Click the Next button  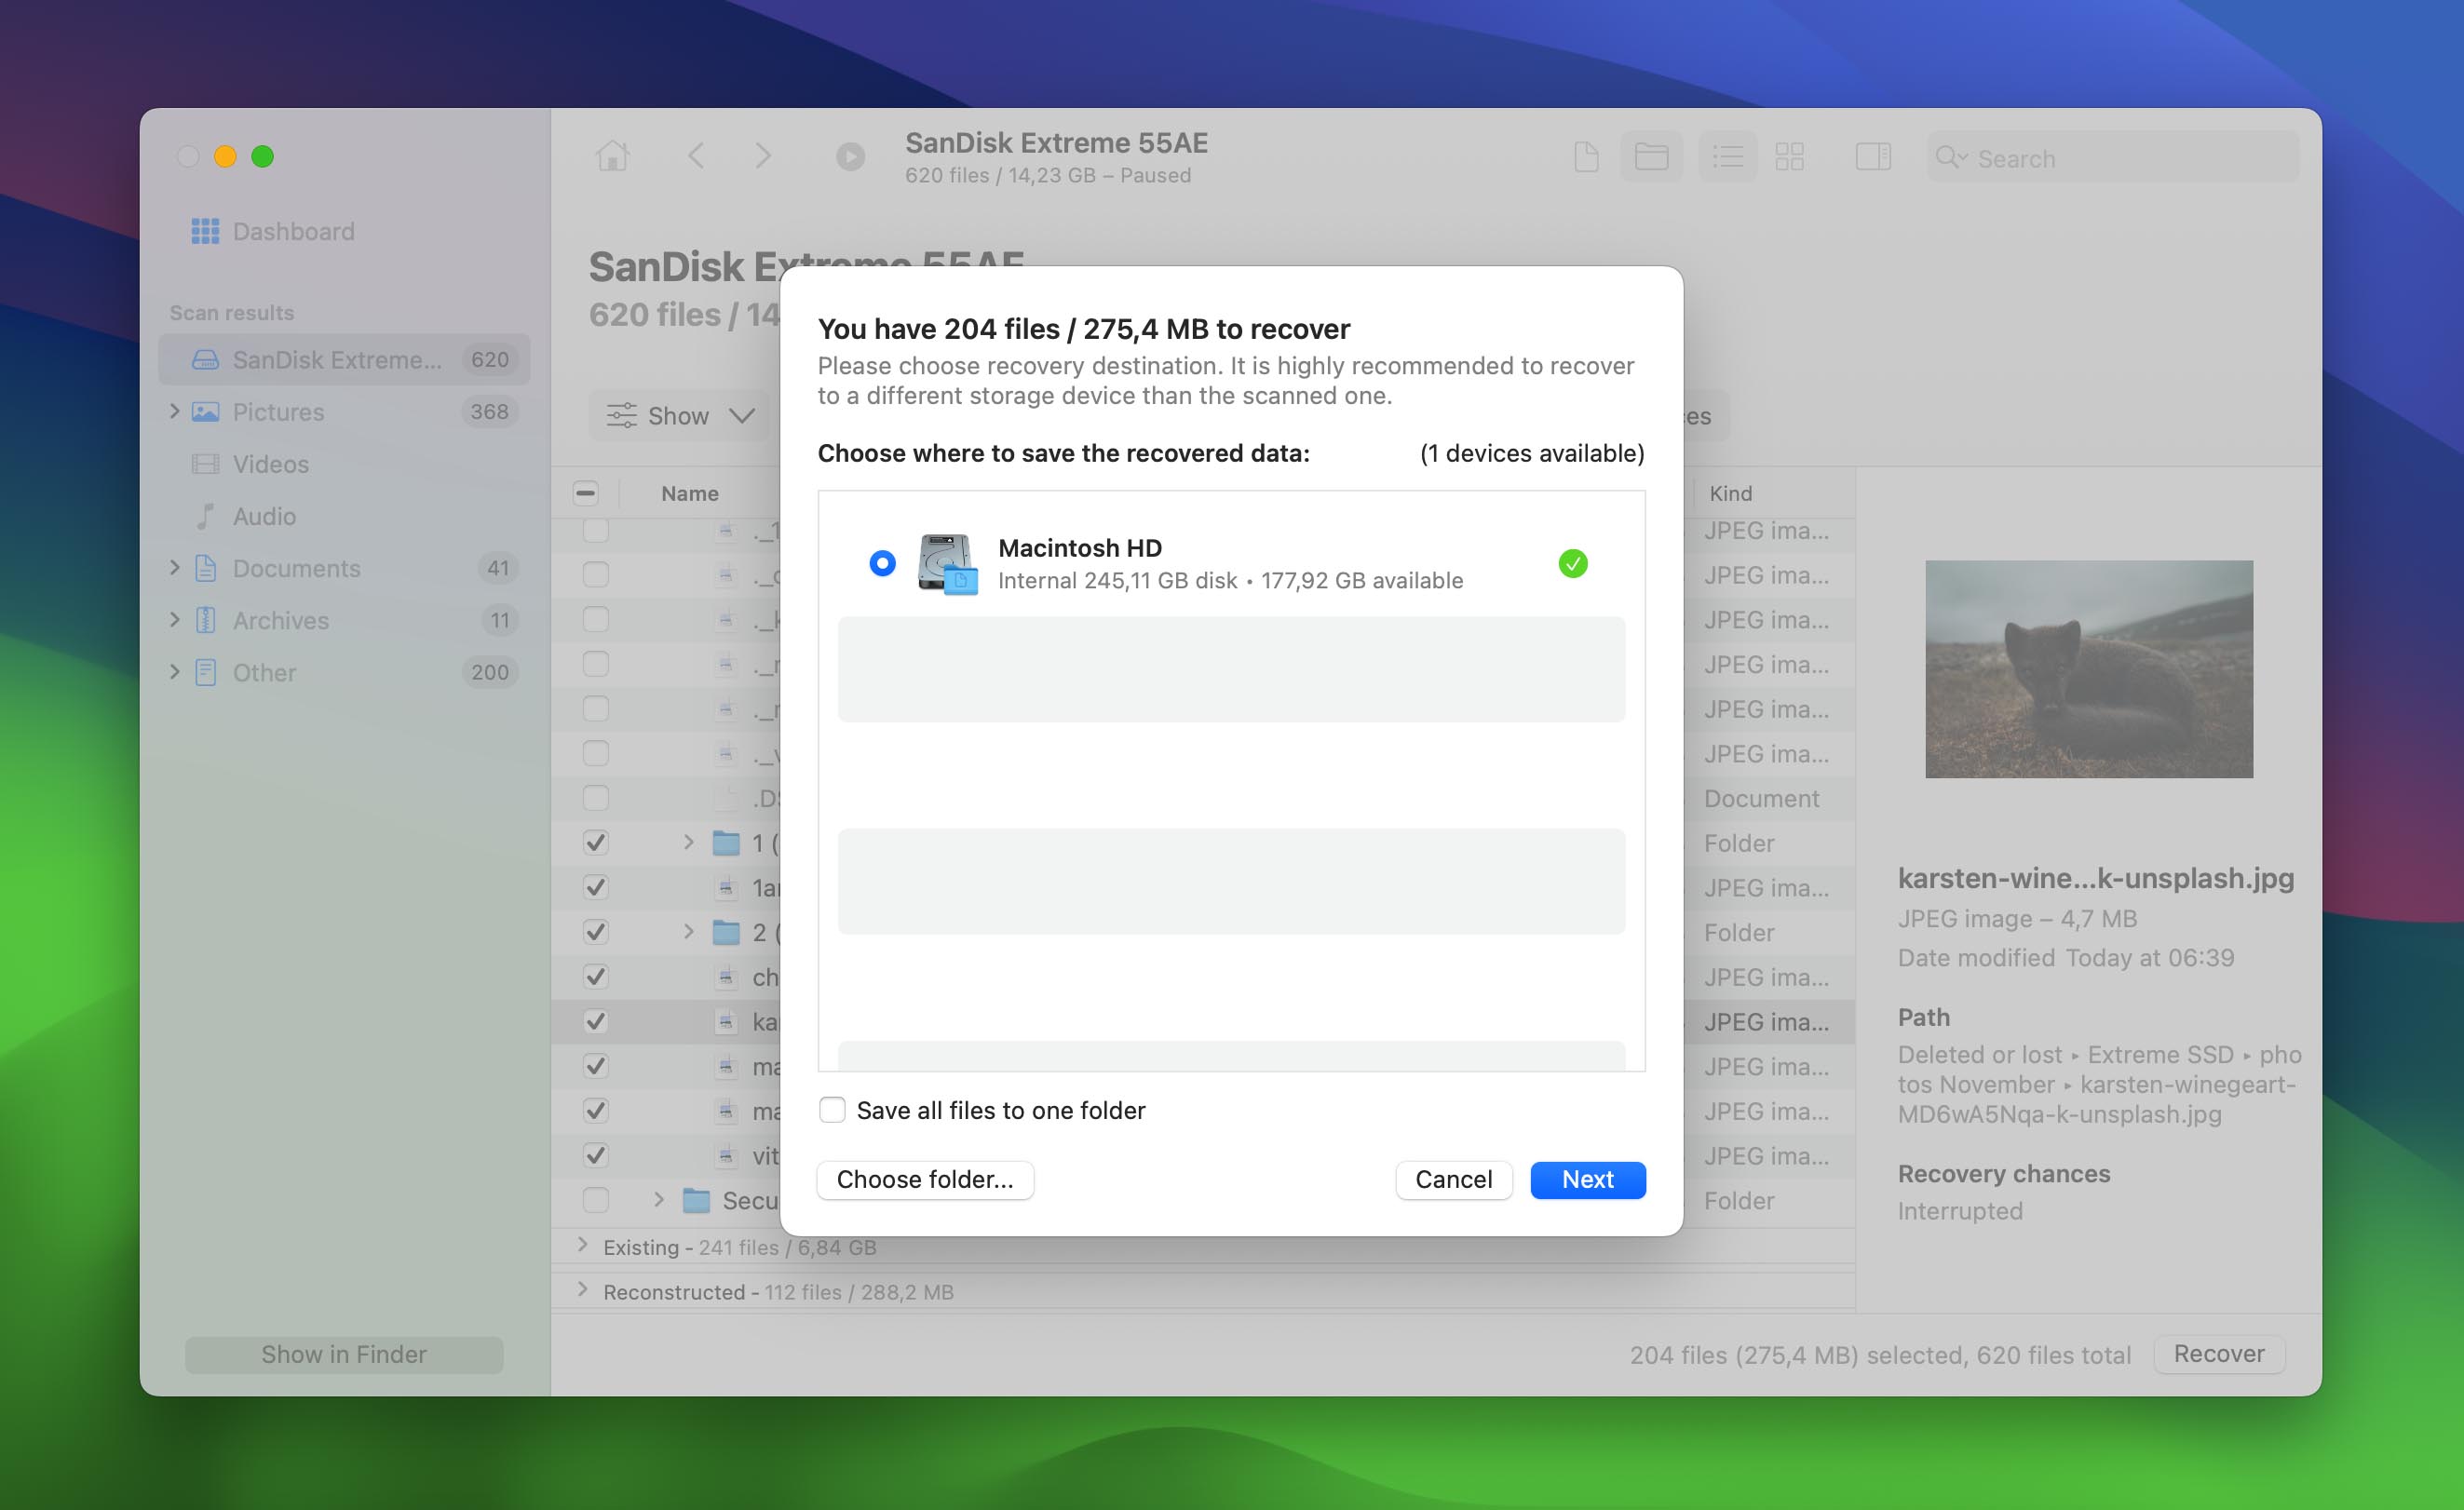(x=1587, y=1180)
